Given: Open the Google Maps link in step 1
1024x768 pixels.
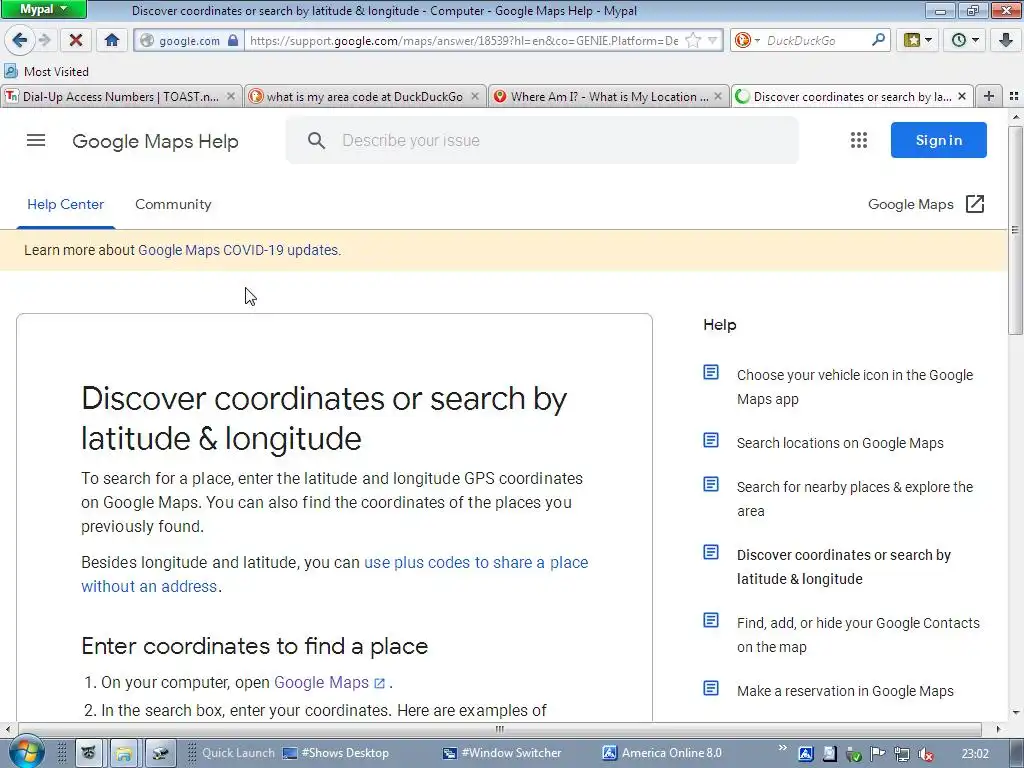Looking at the screenshot, I should point(329,682).
